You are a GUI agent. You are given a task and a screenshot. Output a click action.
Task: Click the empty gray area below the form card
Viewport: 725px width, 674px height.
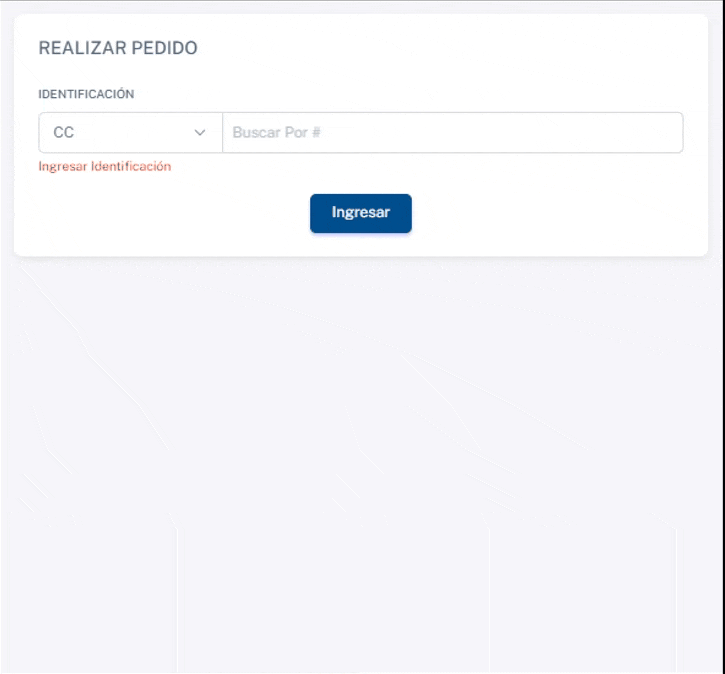pyautogui.click(x=360, y=450)
